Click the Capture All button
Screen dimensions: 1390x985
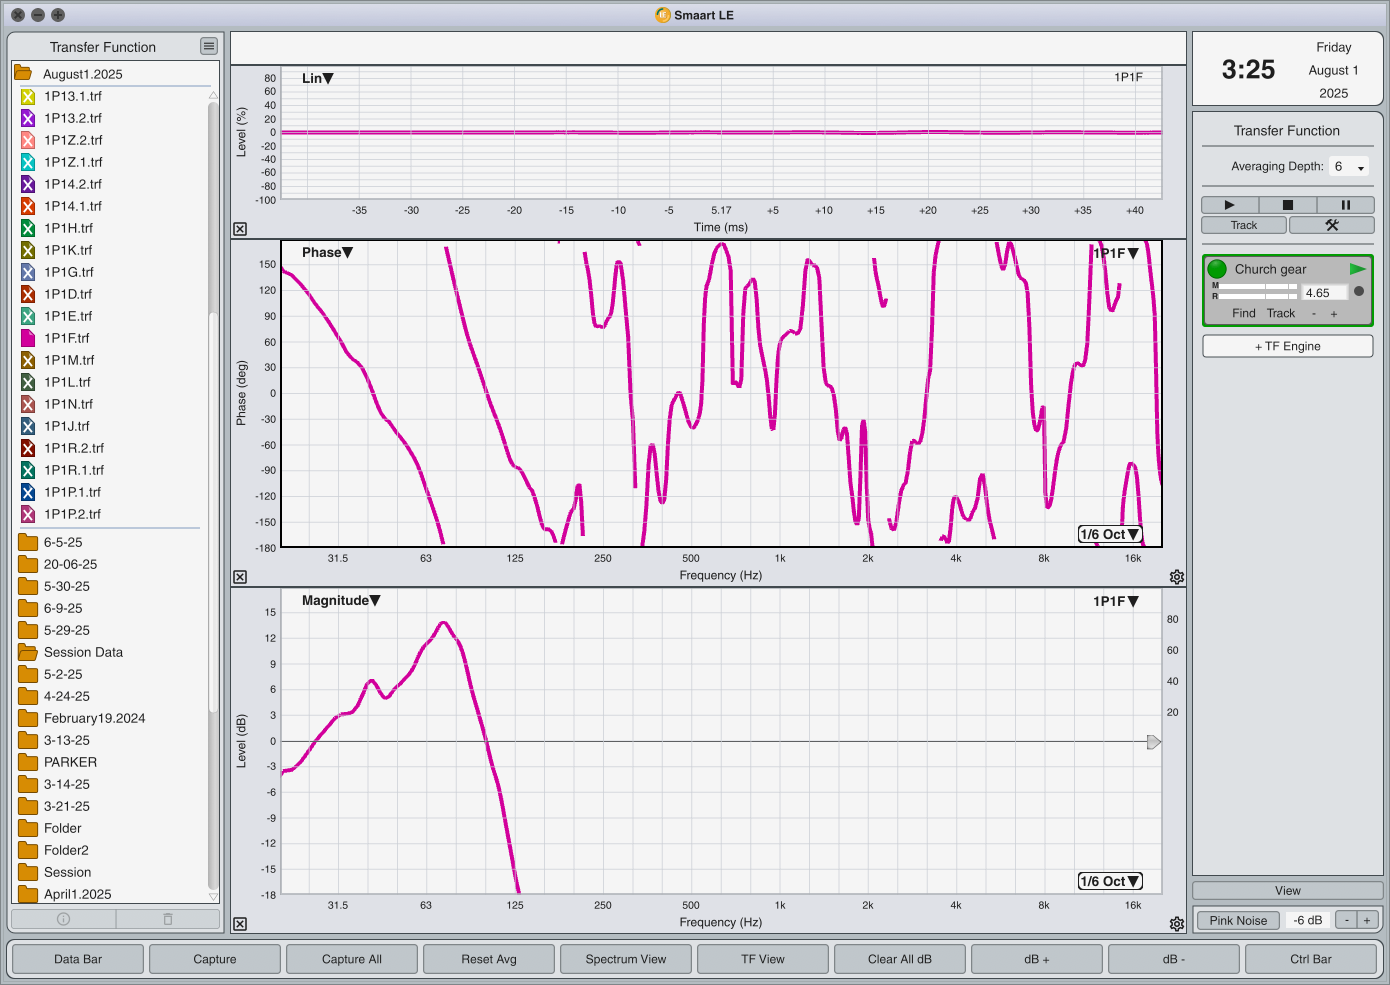[x=352, y=959]
